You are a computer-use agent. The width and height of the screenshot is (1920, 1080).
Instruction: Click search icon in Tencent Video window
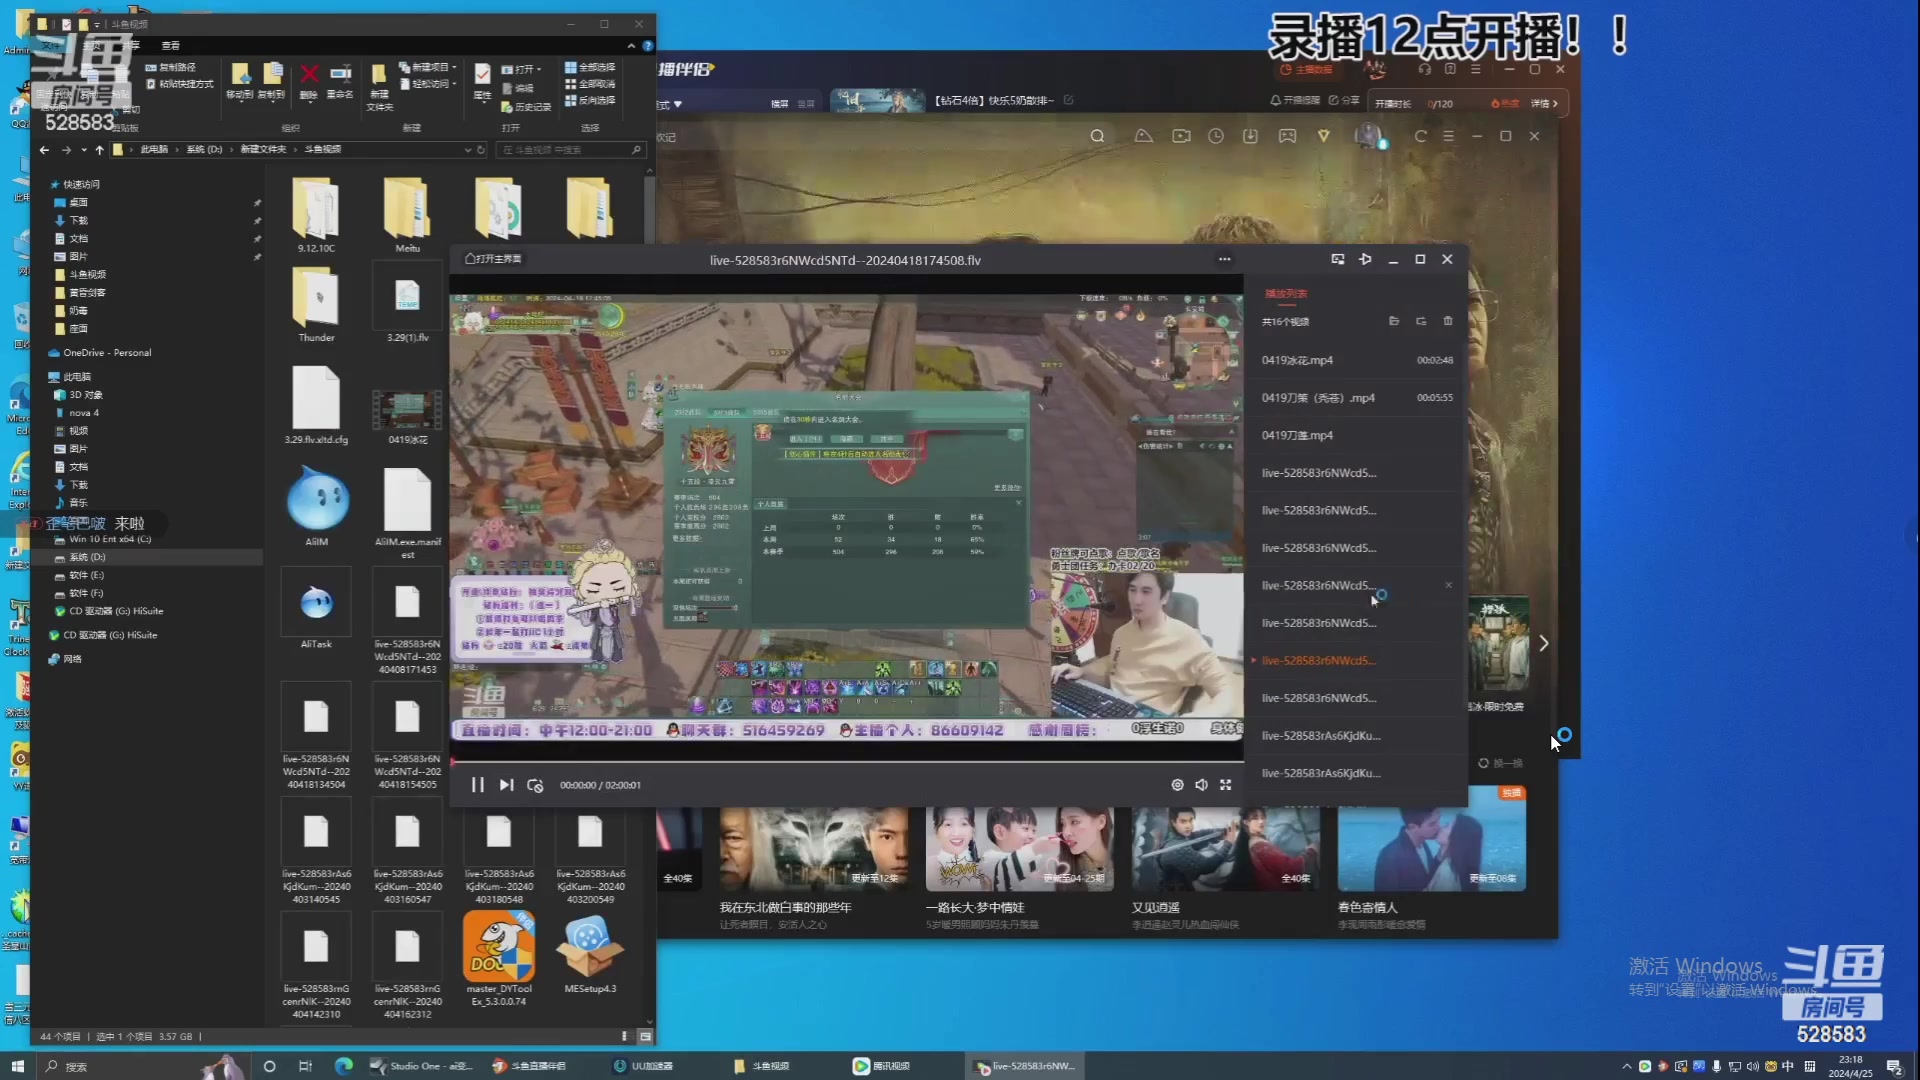pos(1097,136)
